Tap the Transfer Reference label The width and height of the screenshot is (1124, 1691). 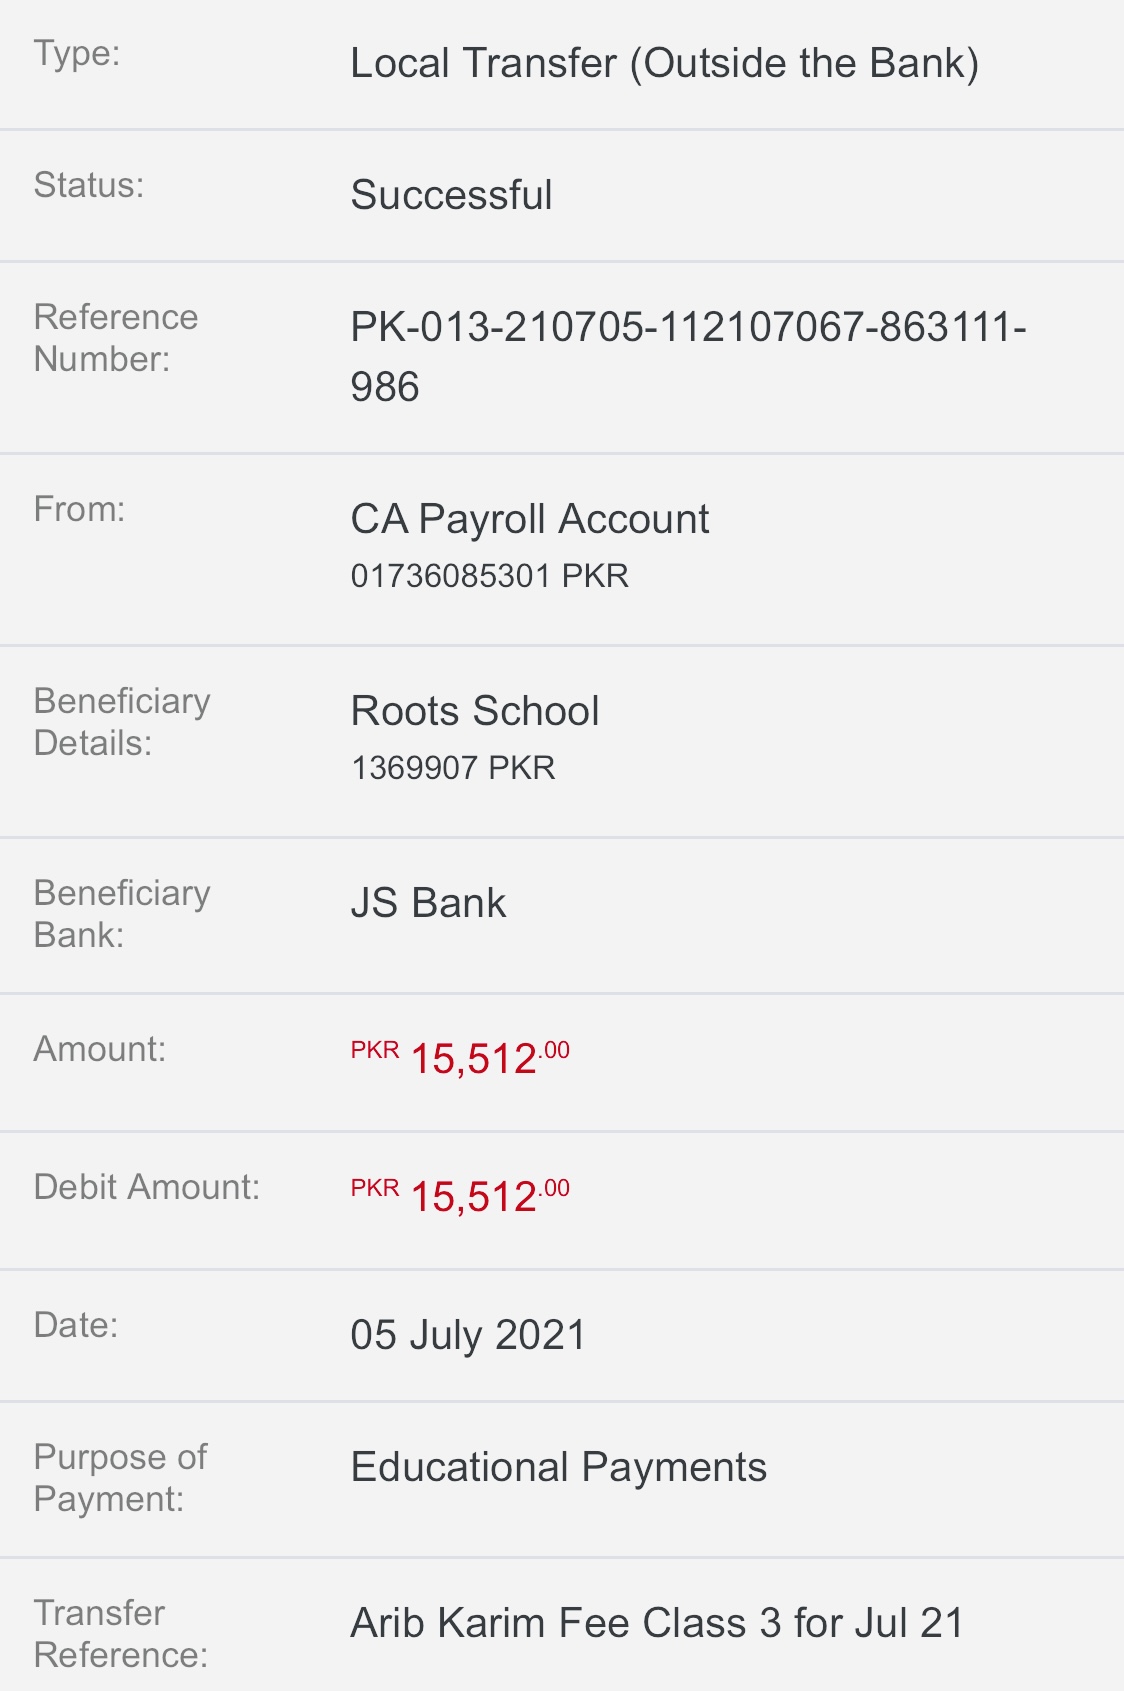[121, 1634]
